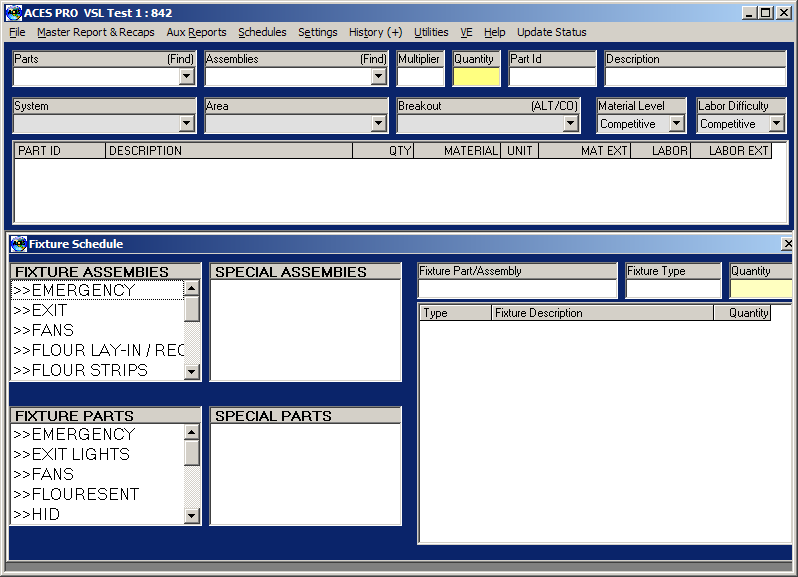Select >>HID in Fixture Parts
Viewport: 798px width, 577px height.
point(97,514)
